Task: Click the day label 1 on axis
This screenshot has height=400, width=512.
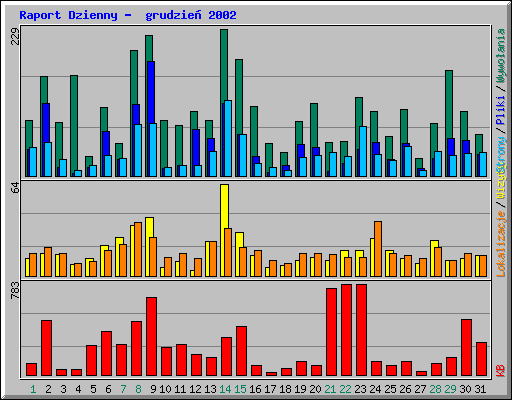Action: [33, 389]
